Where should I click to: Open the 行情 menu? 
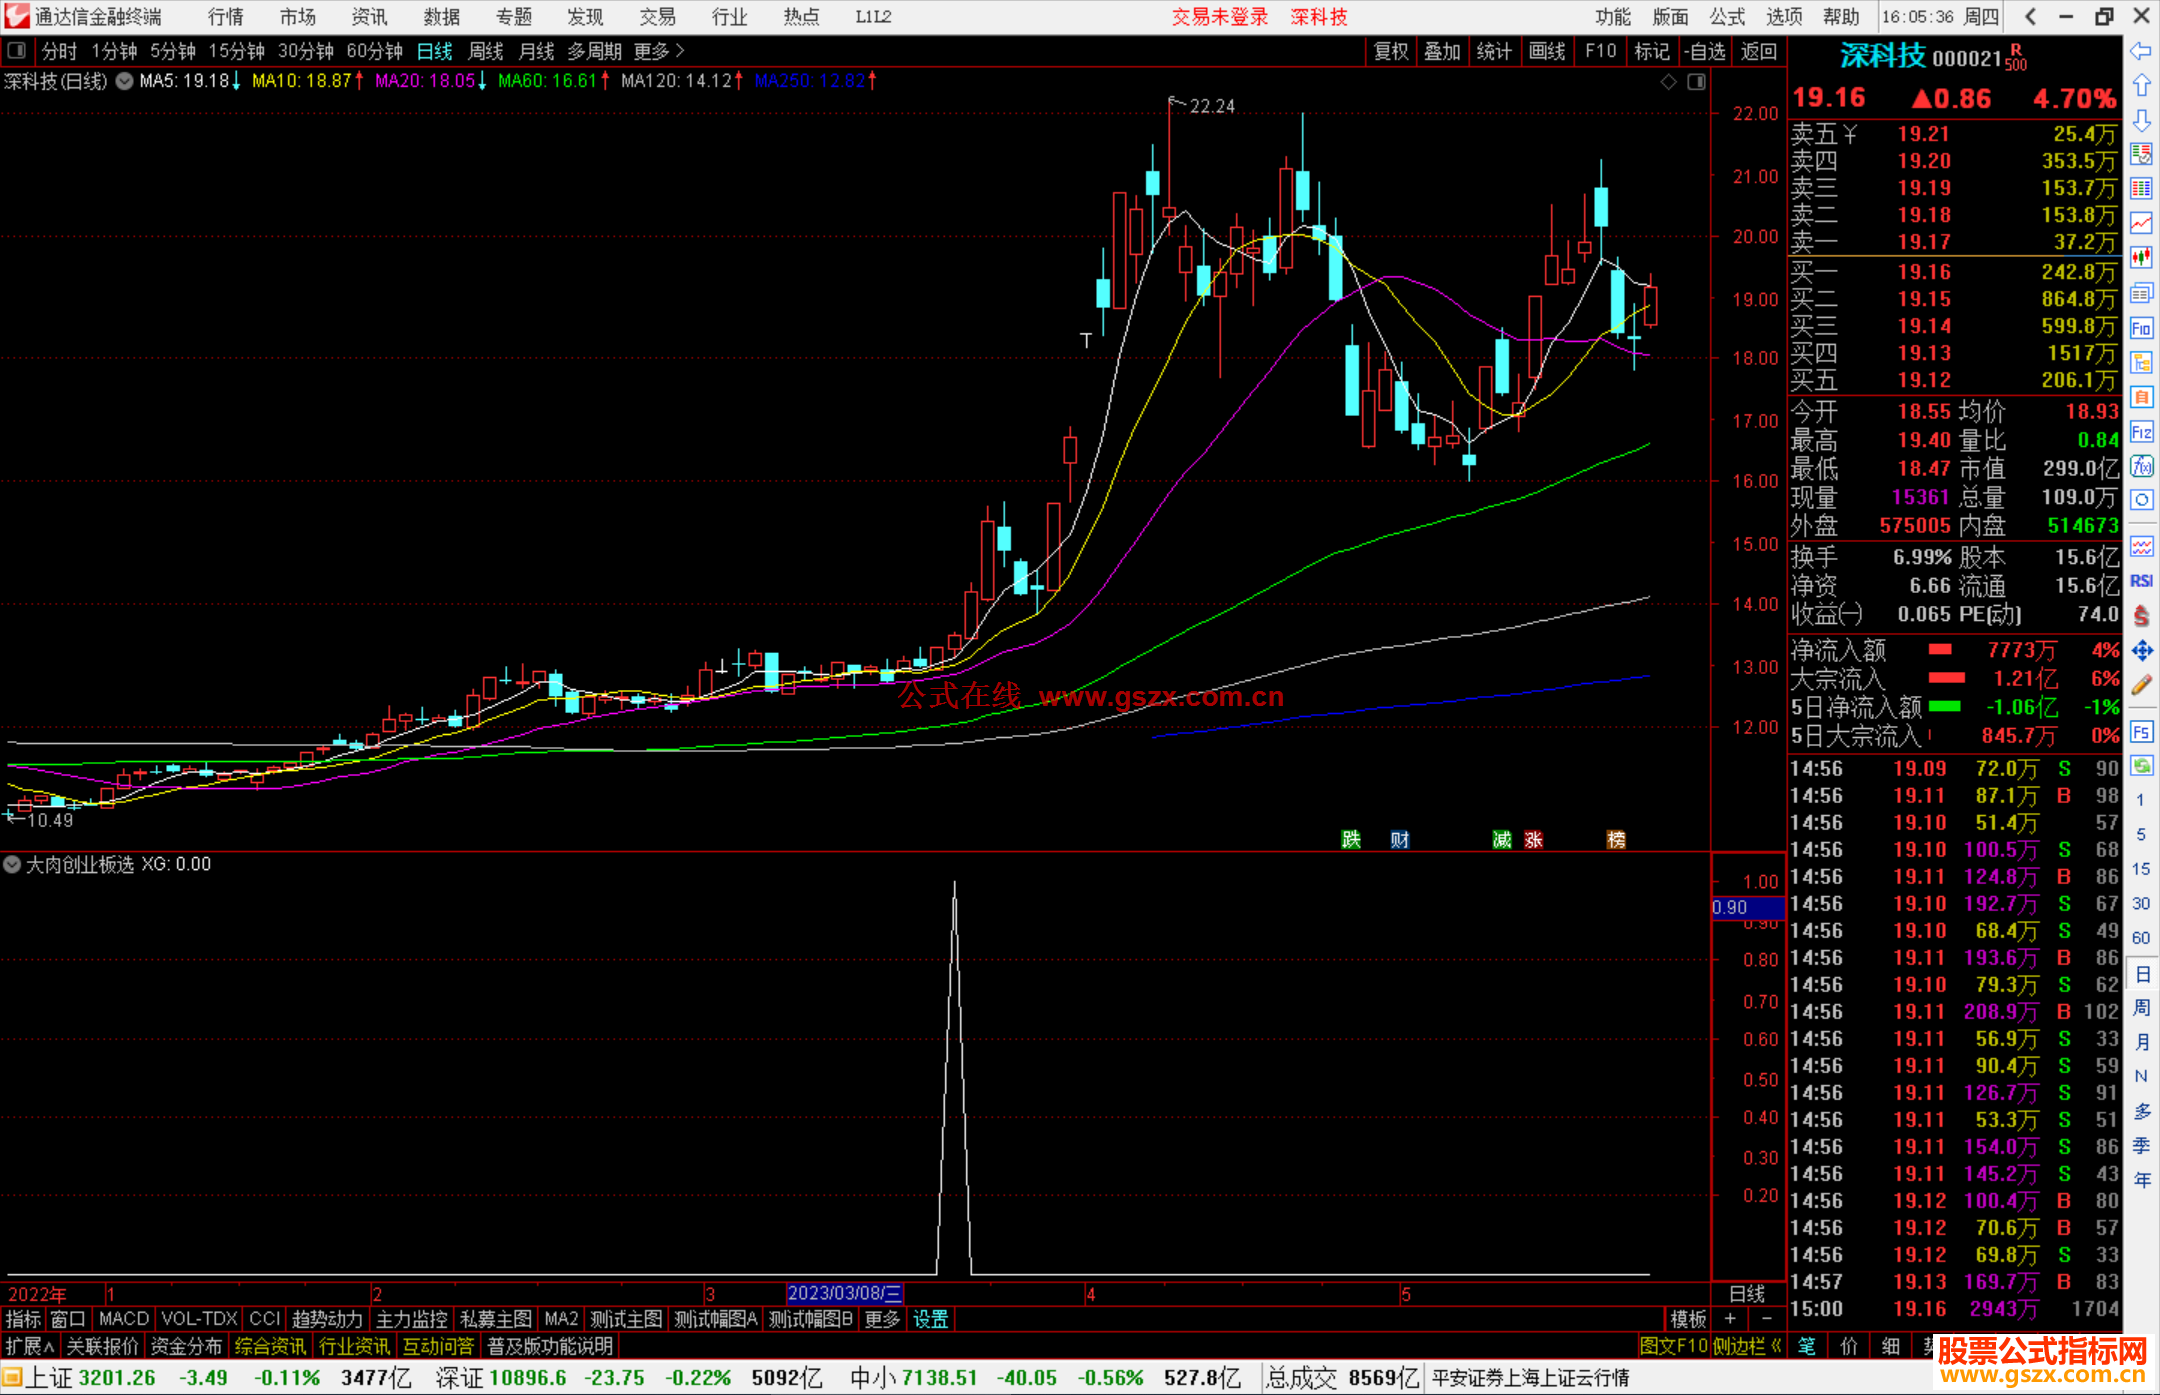226,17
